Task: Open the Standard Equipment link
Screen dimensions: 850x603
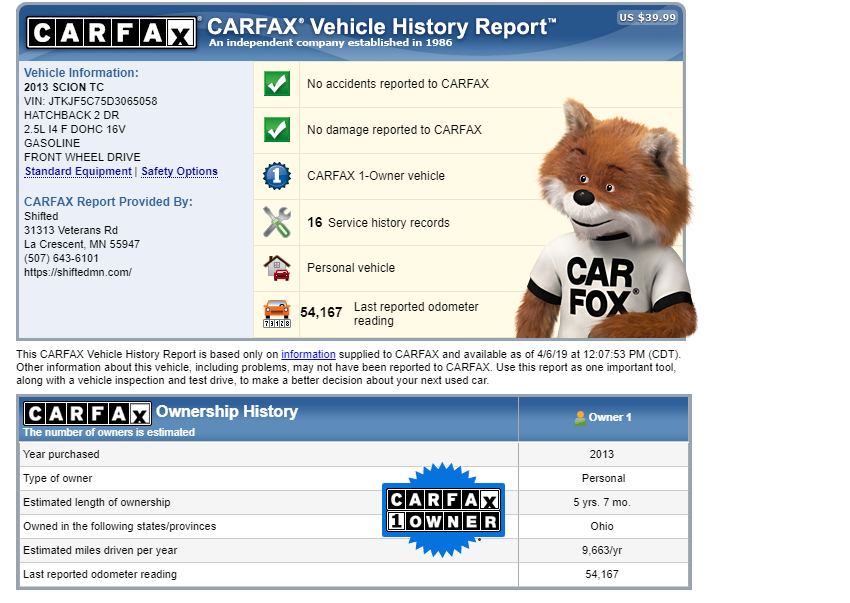Action: (x=78, y=171)
